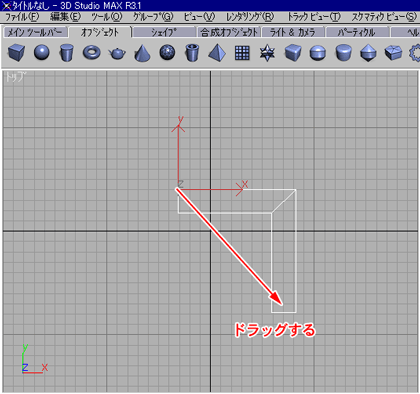Open the グループ(G) menu
This screenshot has width=420, height=394.
153,16
